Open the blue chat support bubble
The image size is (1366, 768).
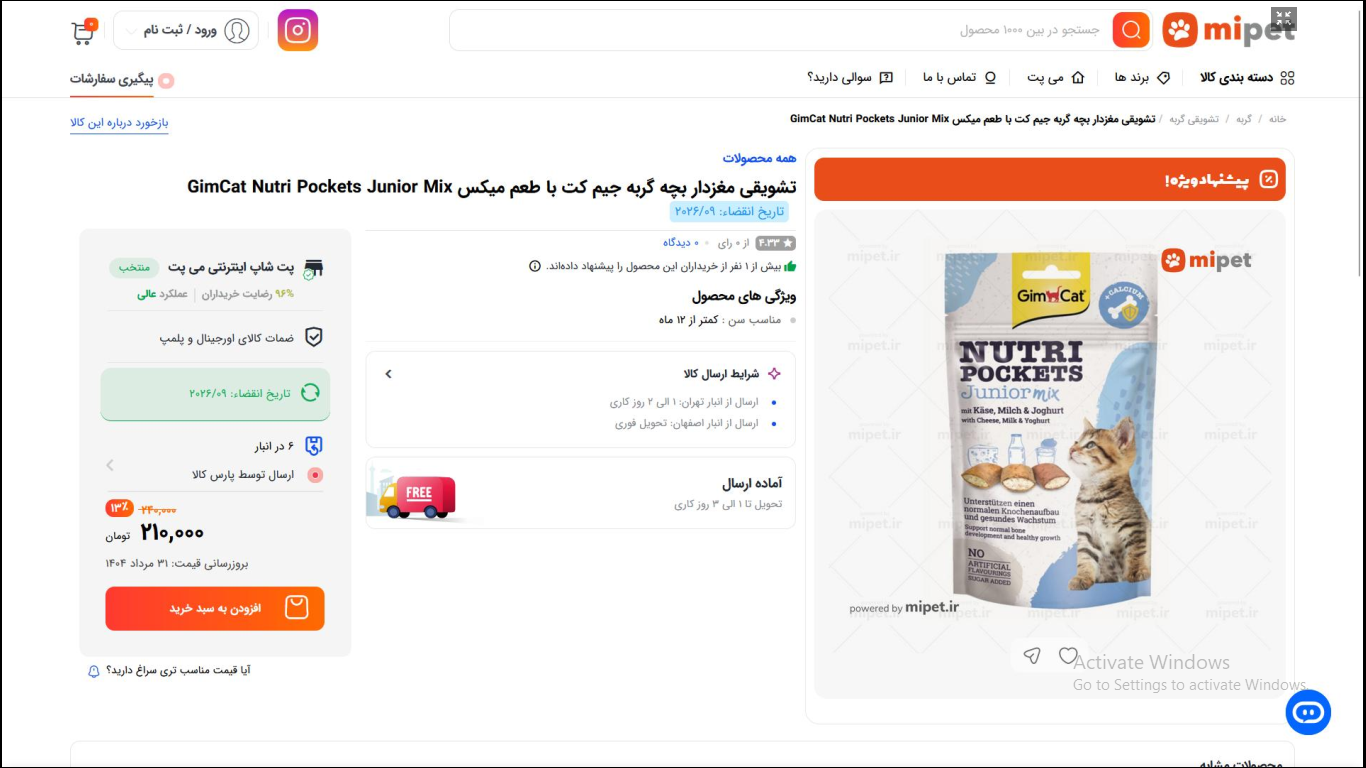click(1308, 713)
